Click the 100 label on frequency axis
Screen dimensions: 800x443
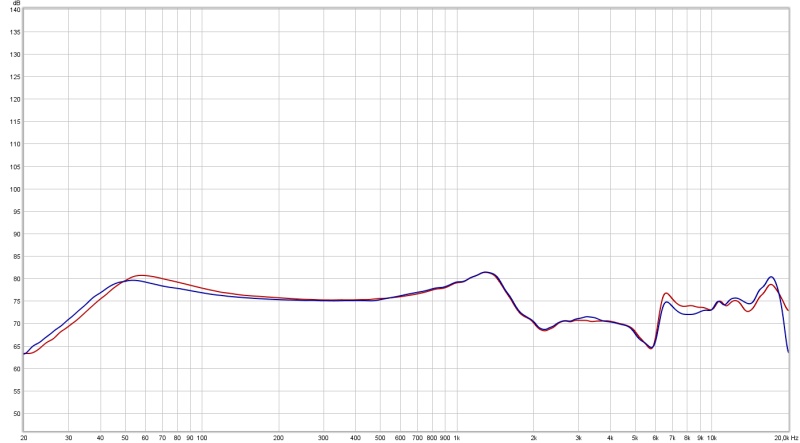202,438
